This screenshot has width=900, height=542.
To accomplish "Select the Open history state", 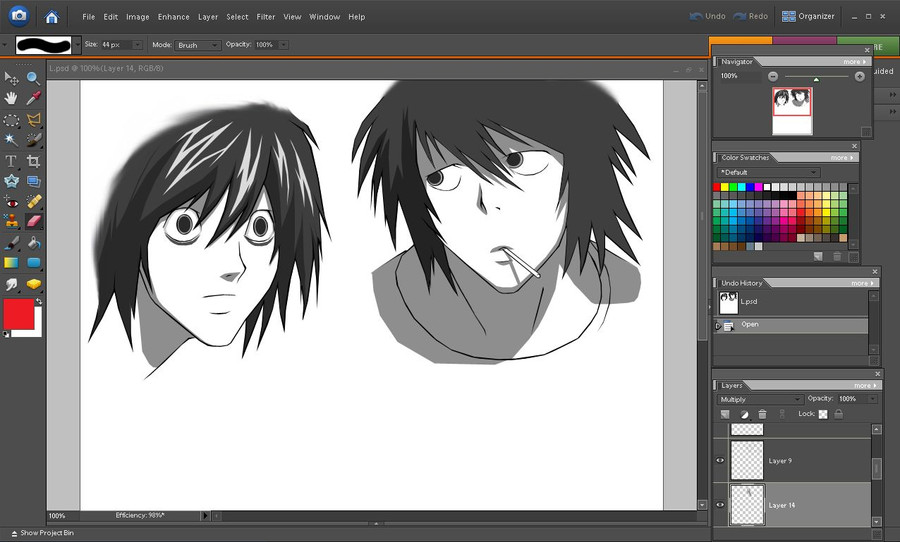I will (791, 325).
